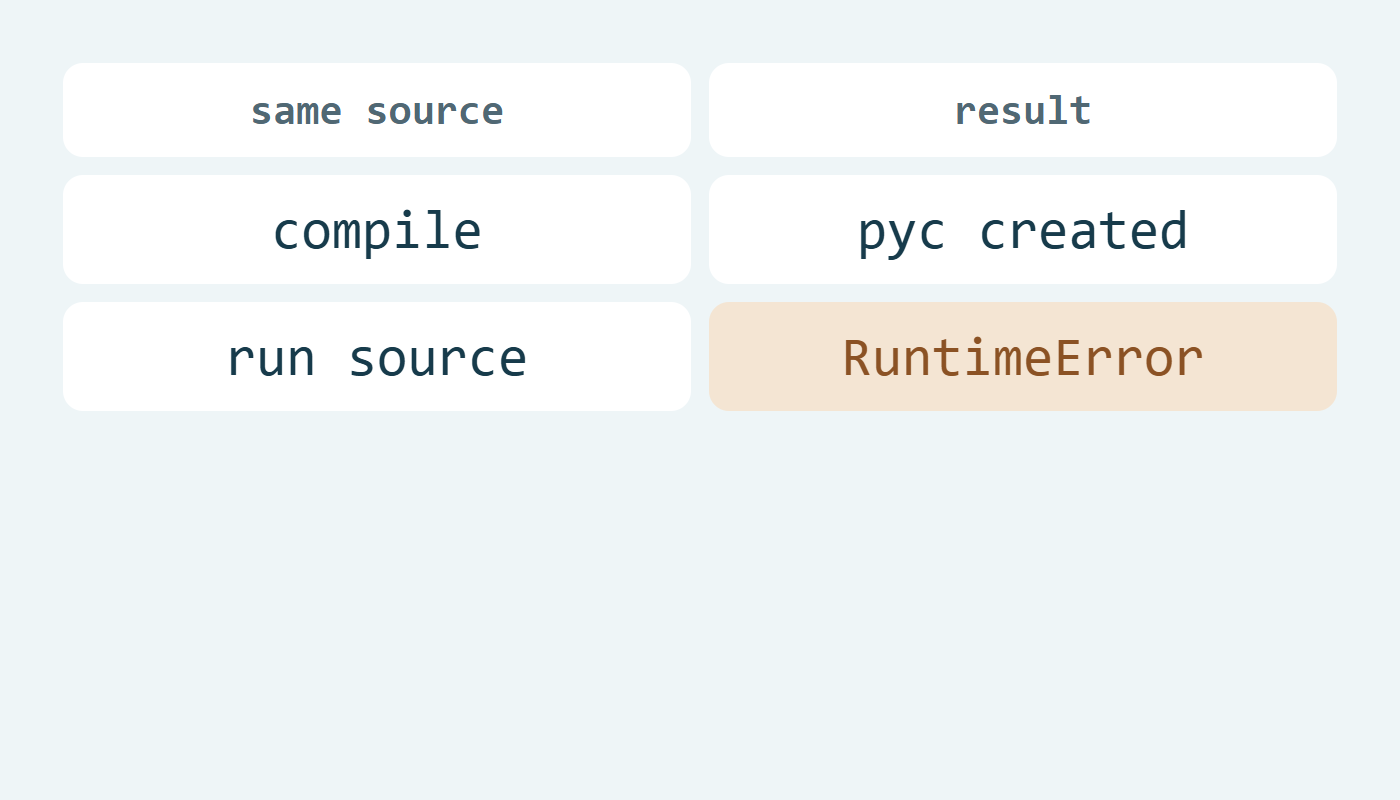Viewport: 1400px width, 800px height.
Task: Click the 'result' header cell
Action: (x=1023, y=110)
